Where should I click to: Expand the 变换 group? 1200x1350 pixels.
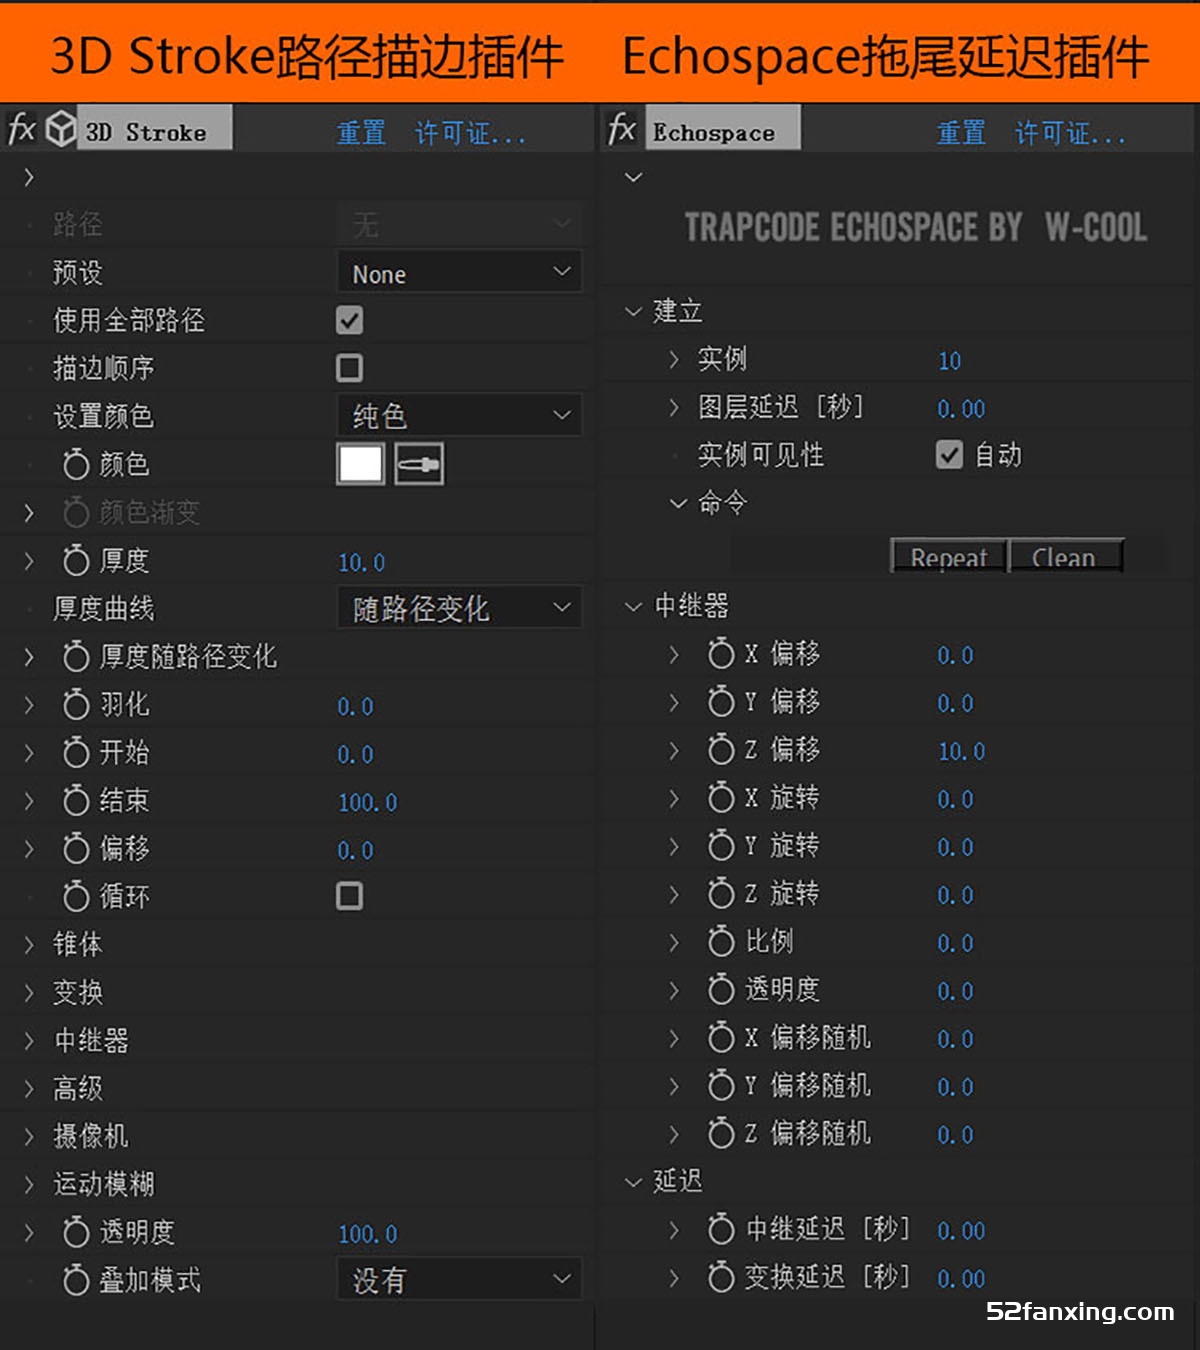(29, 992)
